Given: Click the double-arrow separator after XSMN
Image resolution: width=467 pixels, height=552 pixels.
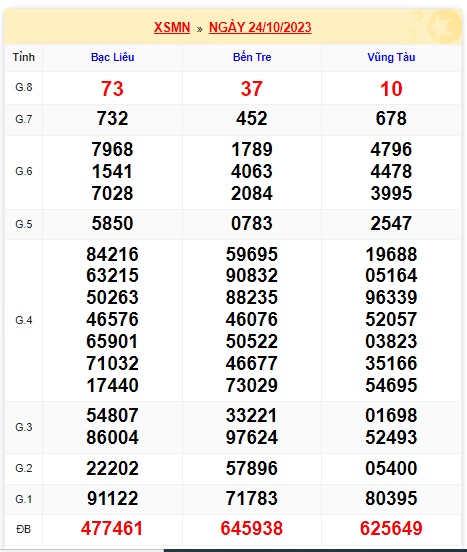Looking at the screenshot, I should (200, 29).
